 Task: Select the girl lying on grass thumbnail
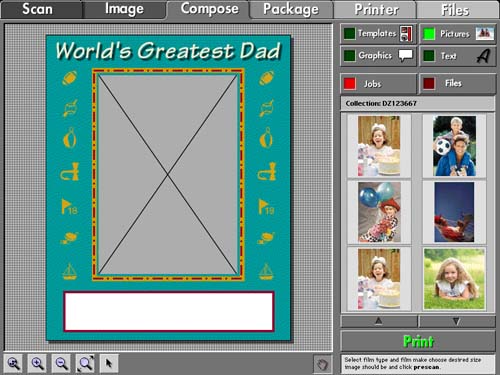(x=454, y=279)
